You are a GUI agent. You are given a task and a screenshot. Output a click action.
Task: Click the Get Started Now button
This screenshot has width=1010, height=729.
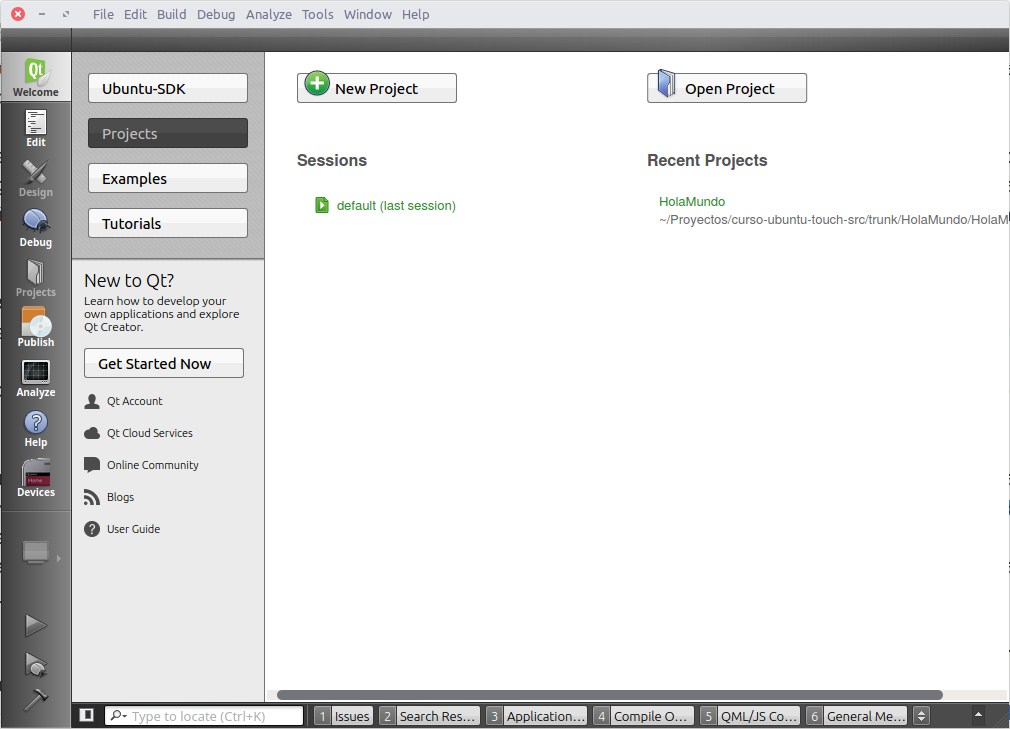(x=164, y=363)
